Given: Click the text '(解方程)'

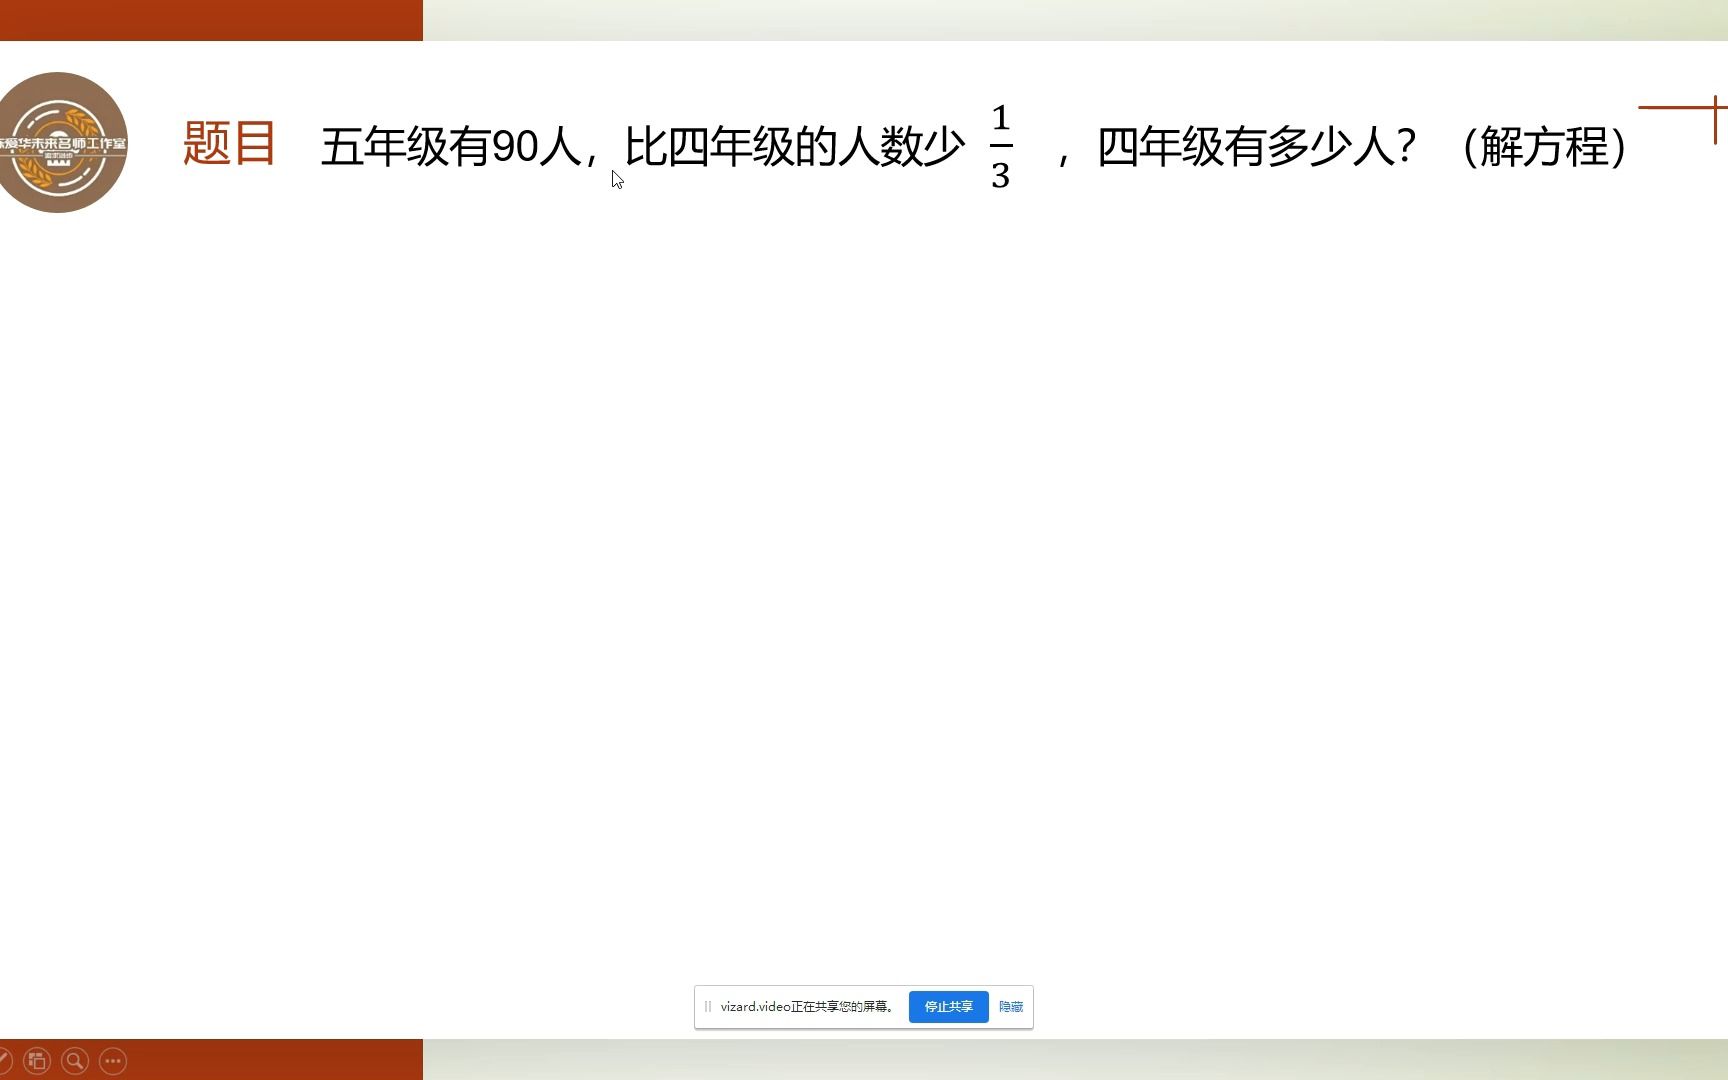Looking at the screenshot, I should (1545, 147).
